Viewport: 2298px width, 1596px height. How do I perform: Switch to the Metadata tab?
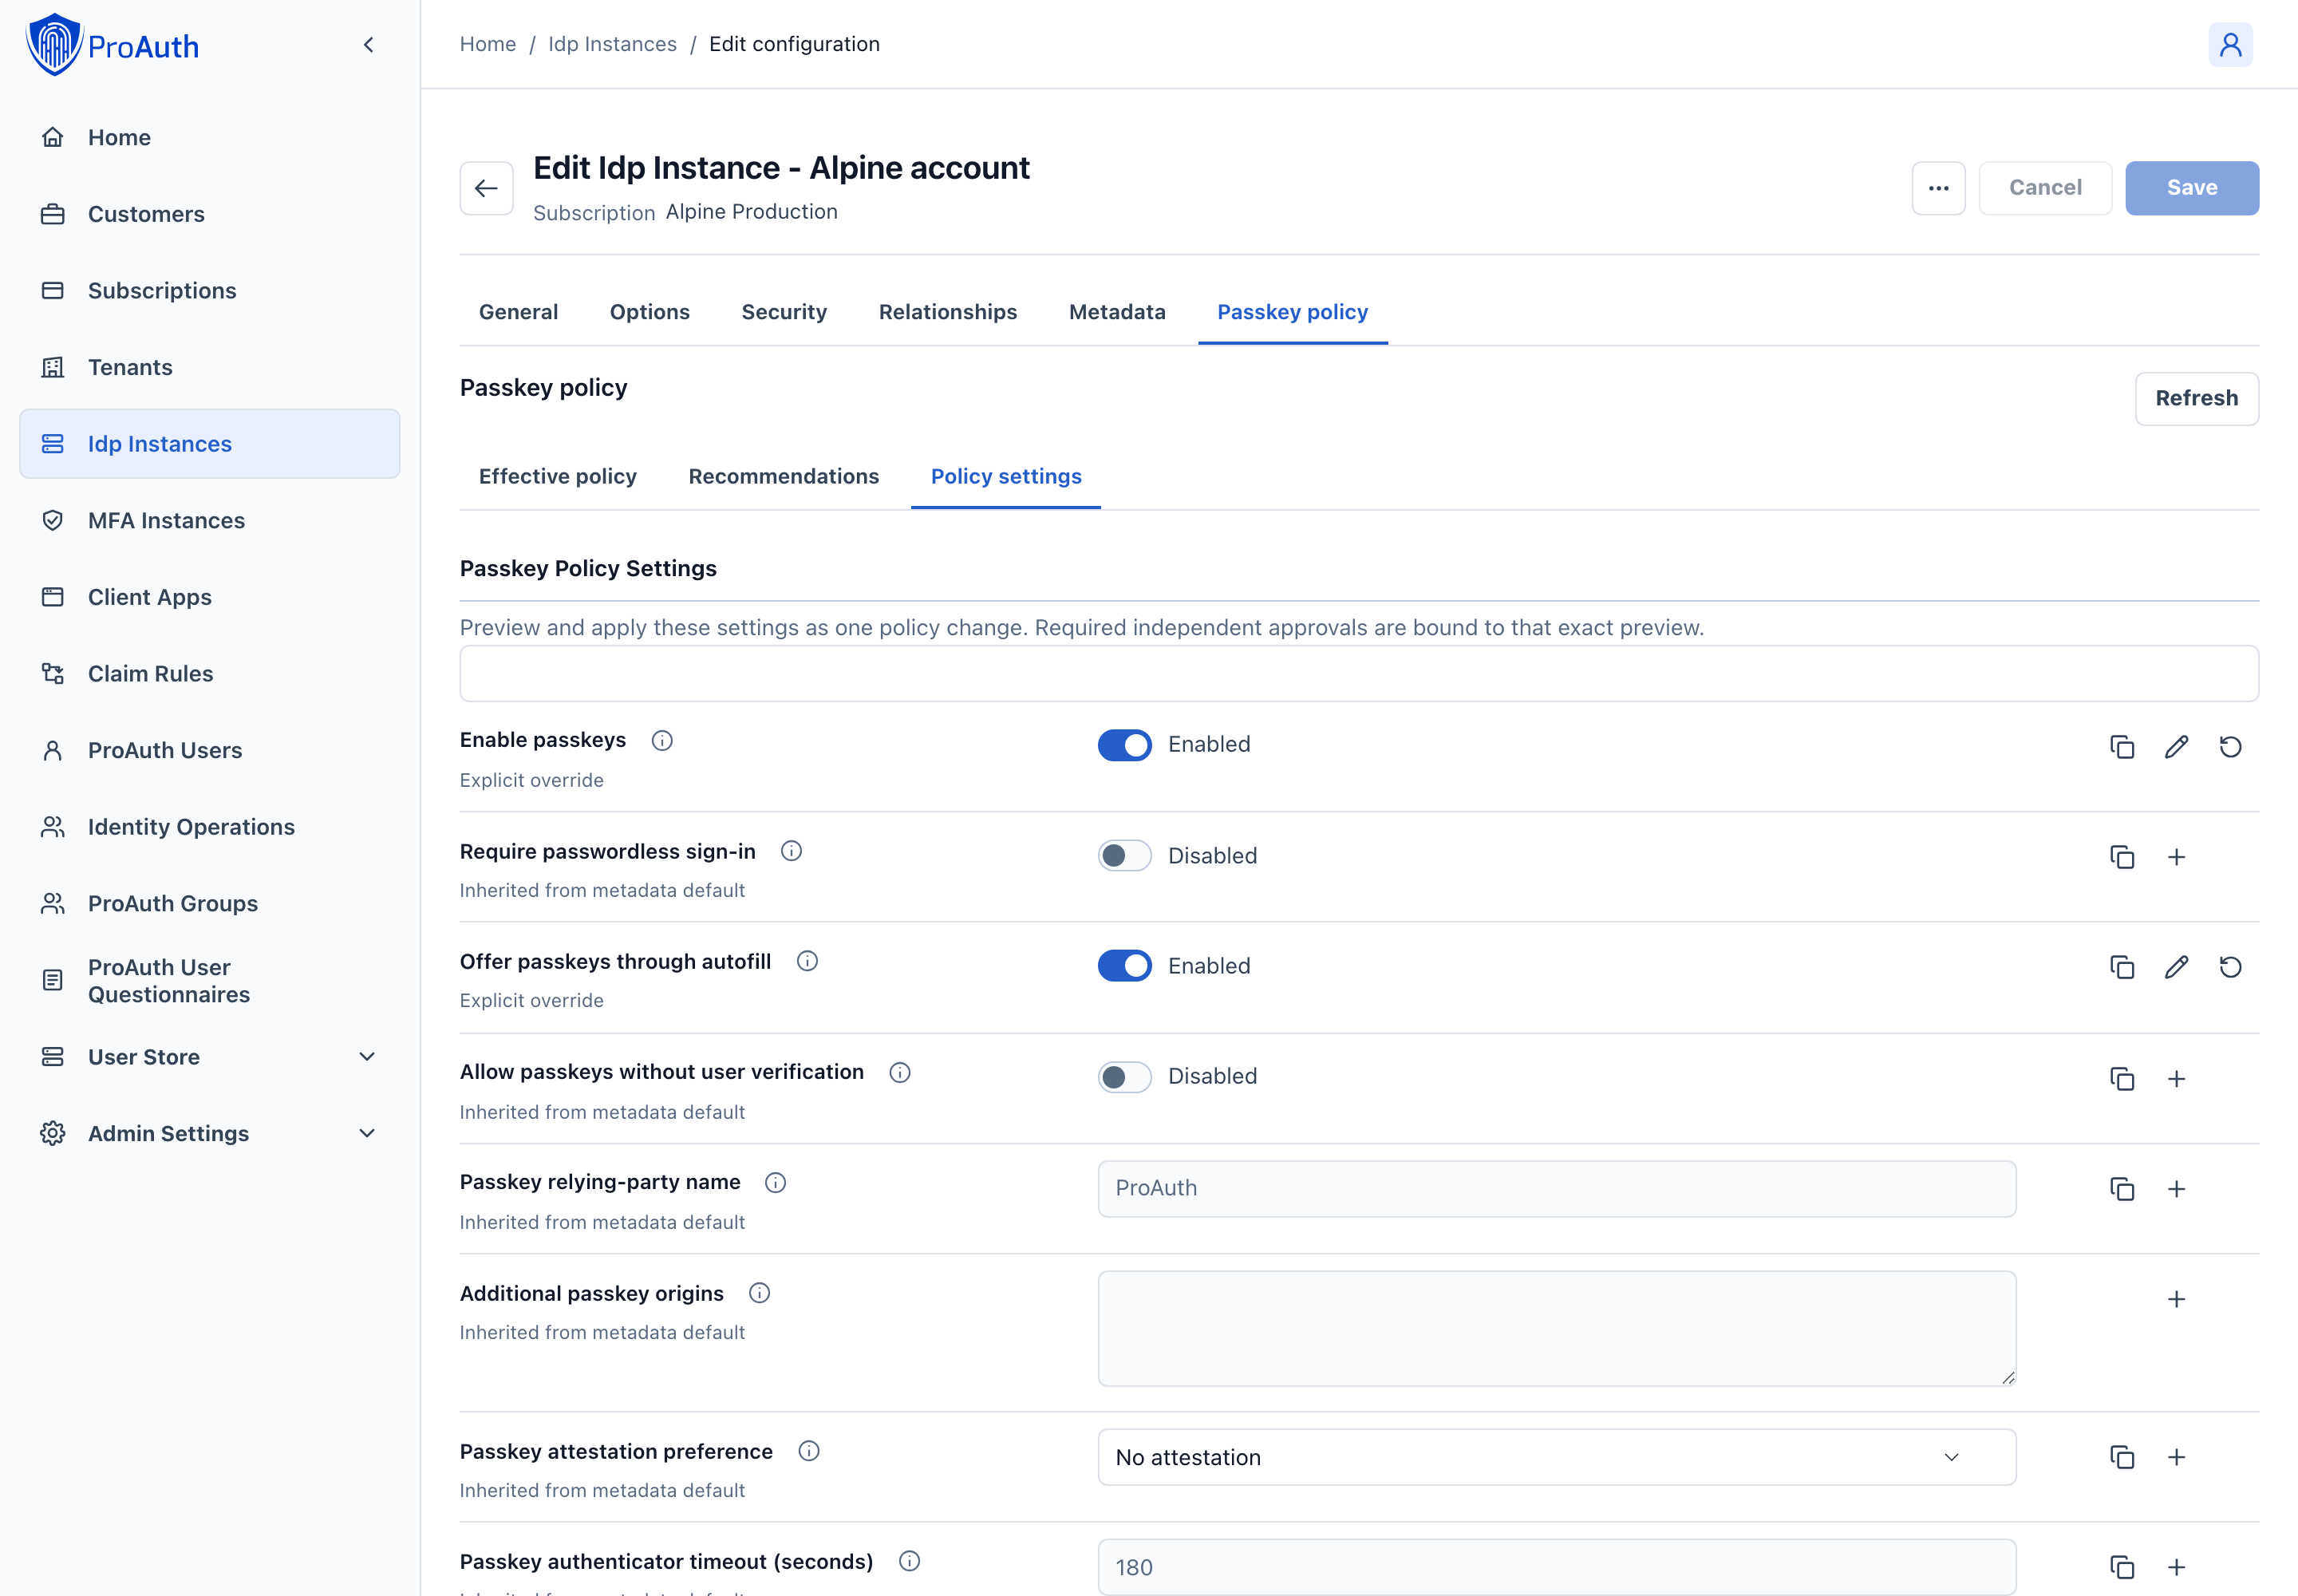1117,312
